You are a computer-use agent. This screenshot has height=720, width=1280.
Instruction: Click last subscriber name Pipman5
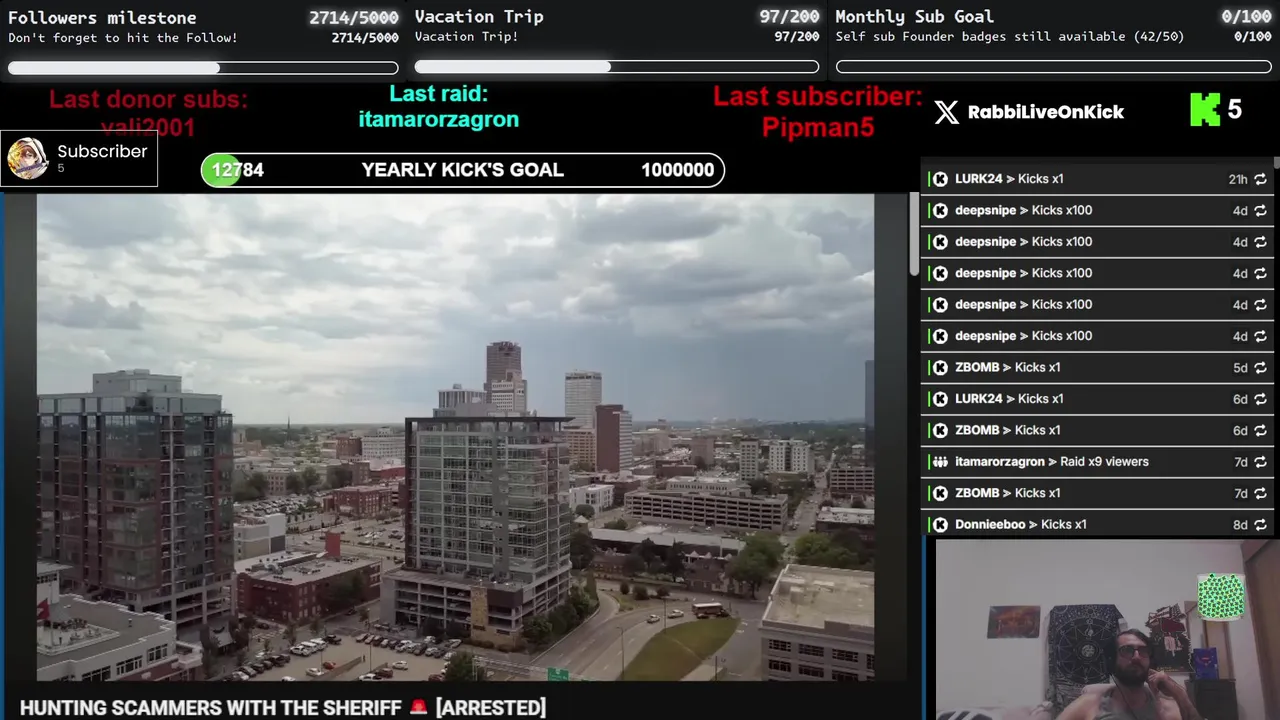click(818, 127)
